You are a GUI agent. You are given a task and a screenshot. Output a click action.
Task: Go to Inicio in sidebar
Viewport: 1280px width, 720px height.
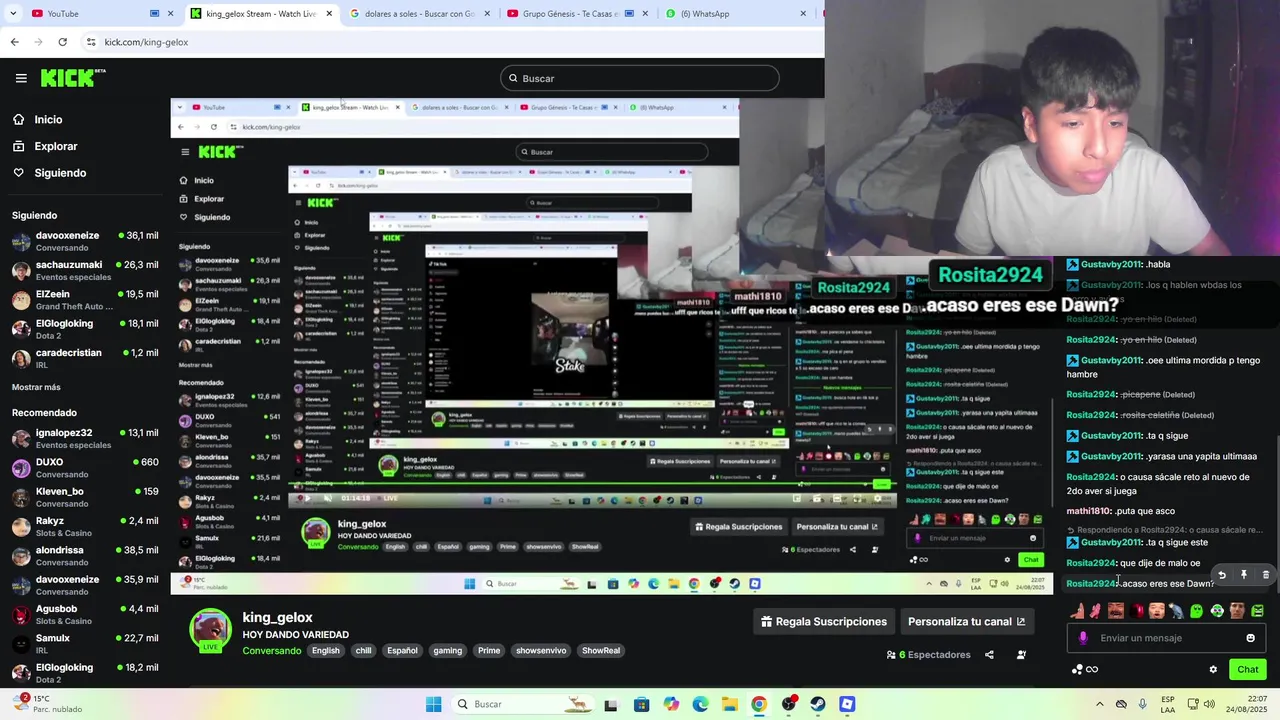(48, 119)
